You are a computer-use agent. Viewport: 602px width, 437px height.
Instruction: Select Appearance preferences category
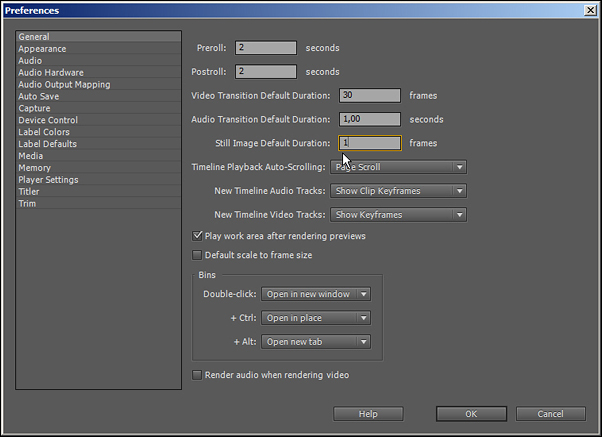[x=42, y=49]
